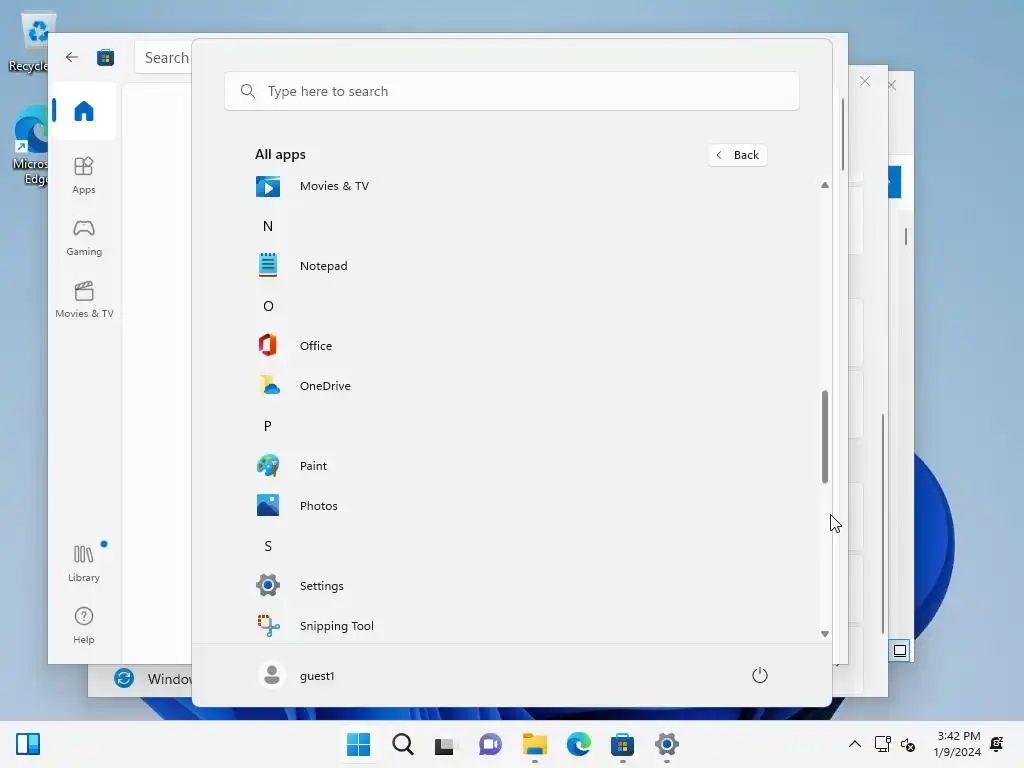Click the app list scroll up arrow

pos(825,185)
